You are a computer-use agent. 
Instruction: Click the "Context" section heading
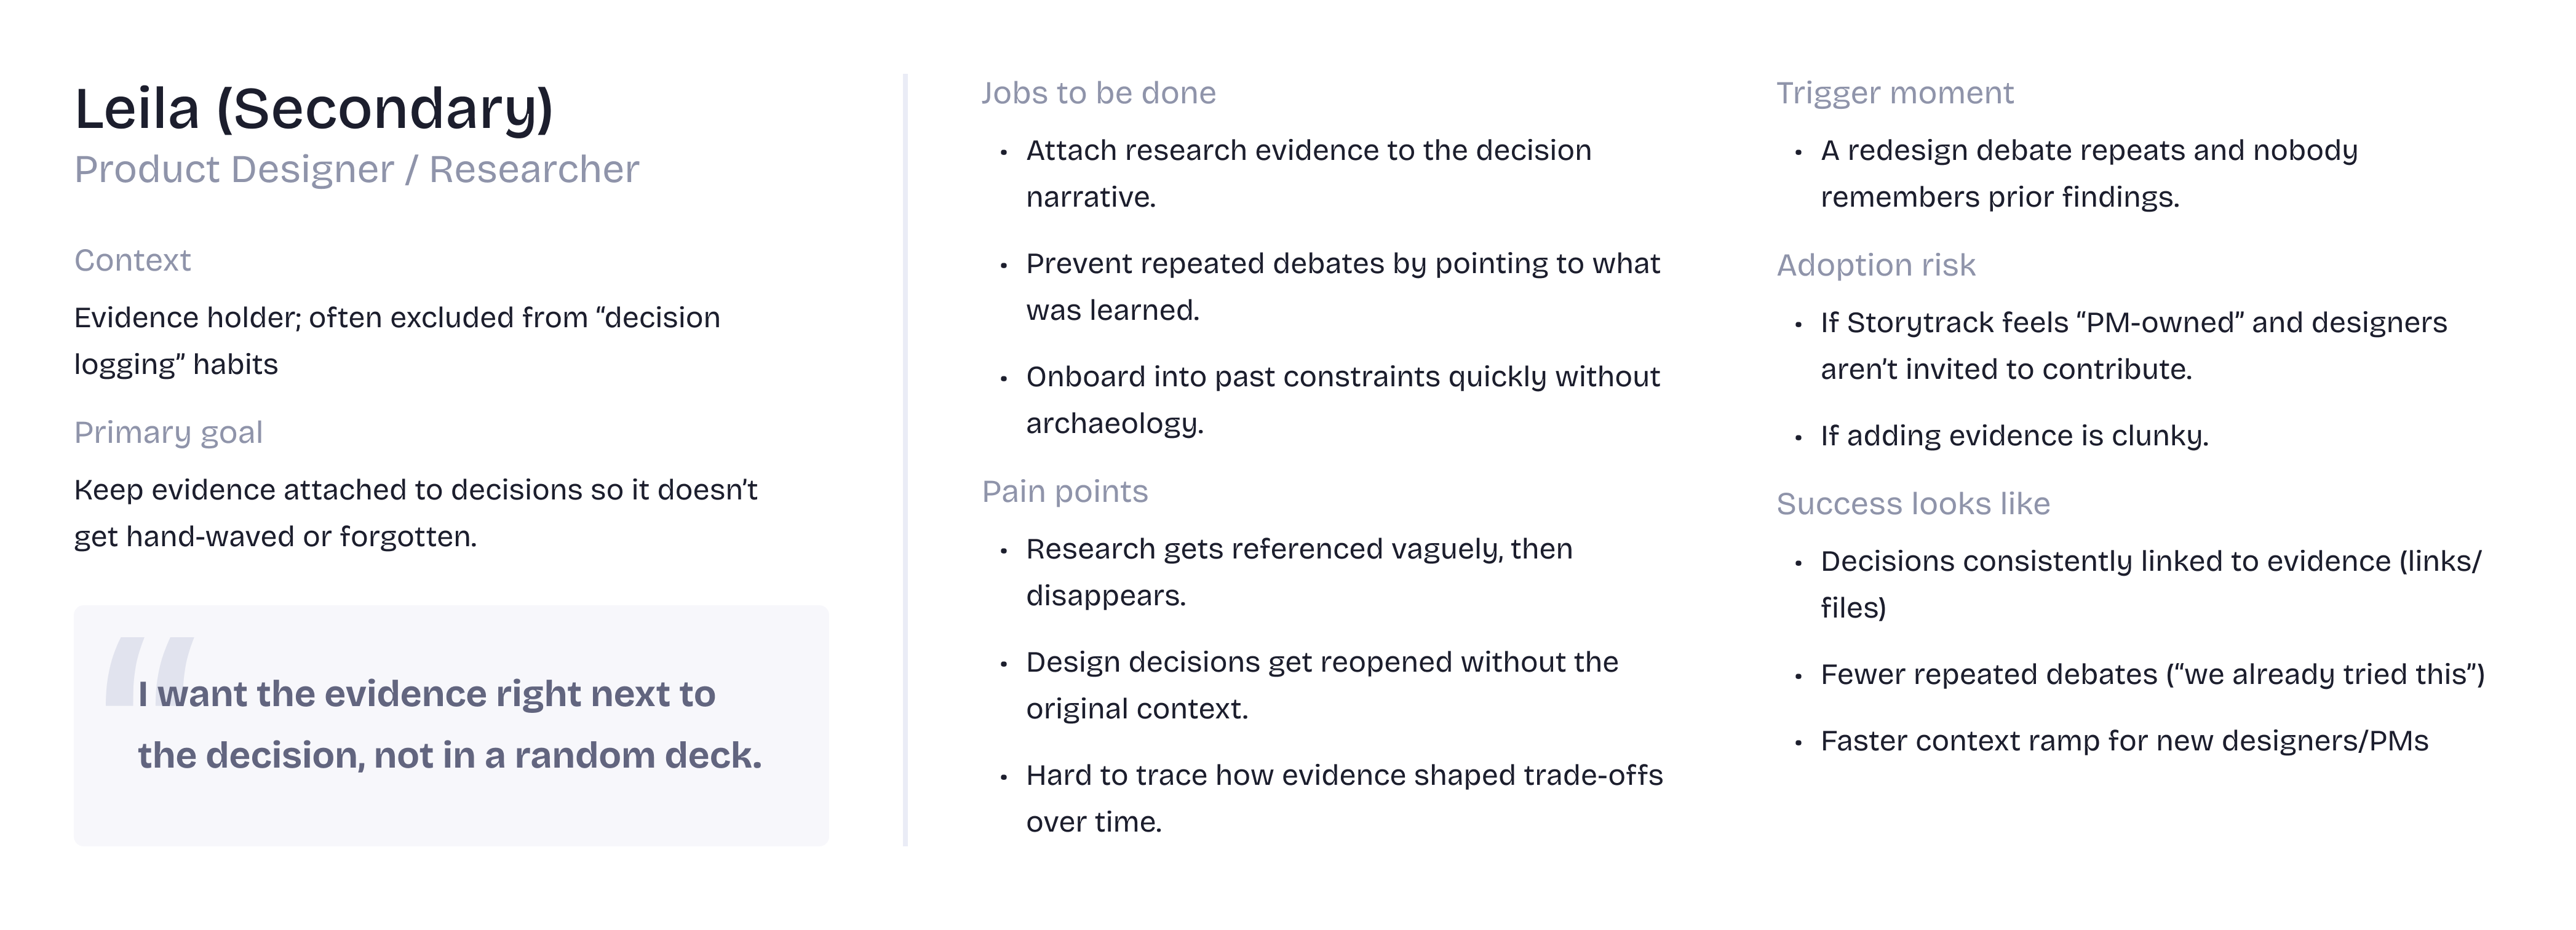point(132,260)
